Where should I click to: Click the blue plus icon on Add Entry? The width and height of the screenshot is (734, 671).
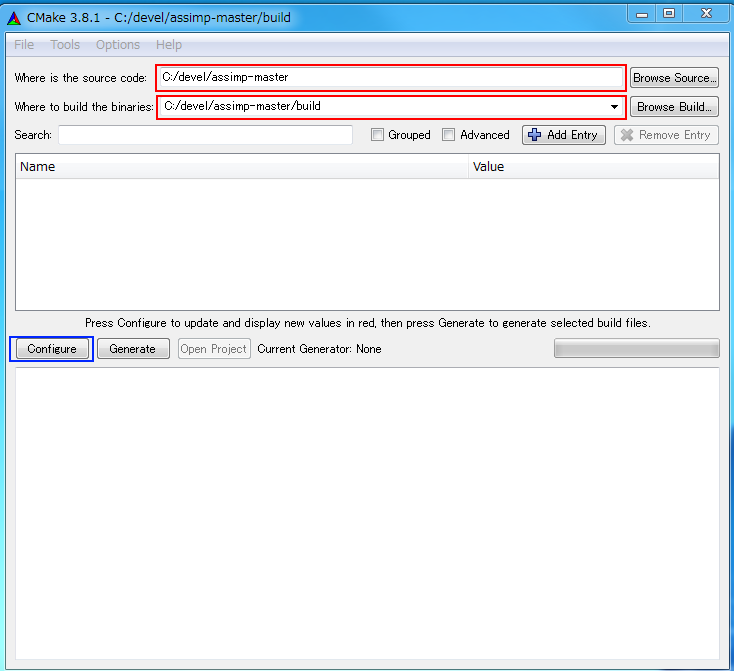point(534,135)
